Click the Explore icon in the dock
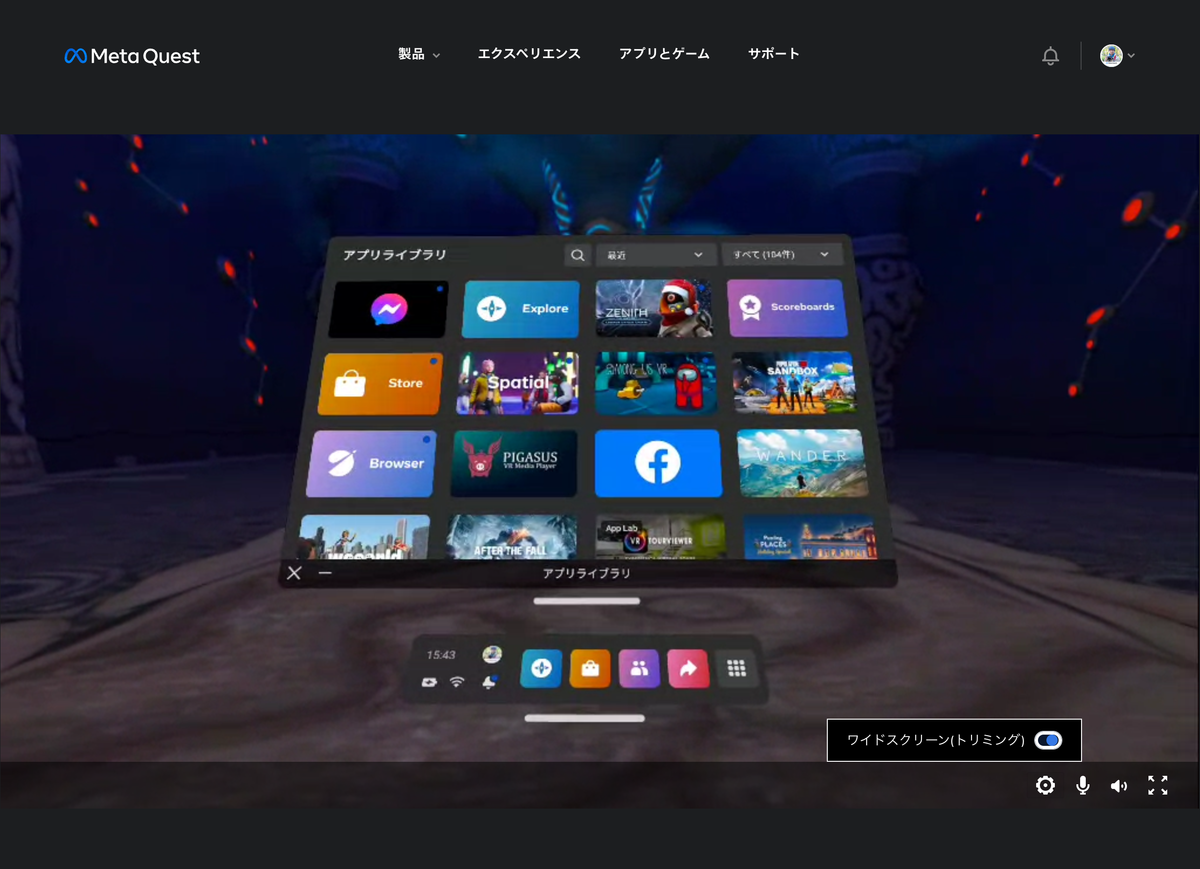This screenshot has width=1200, height=869. pyautogui.click(x=541, y=669)
